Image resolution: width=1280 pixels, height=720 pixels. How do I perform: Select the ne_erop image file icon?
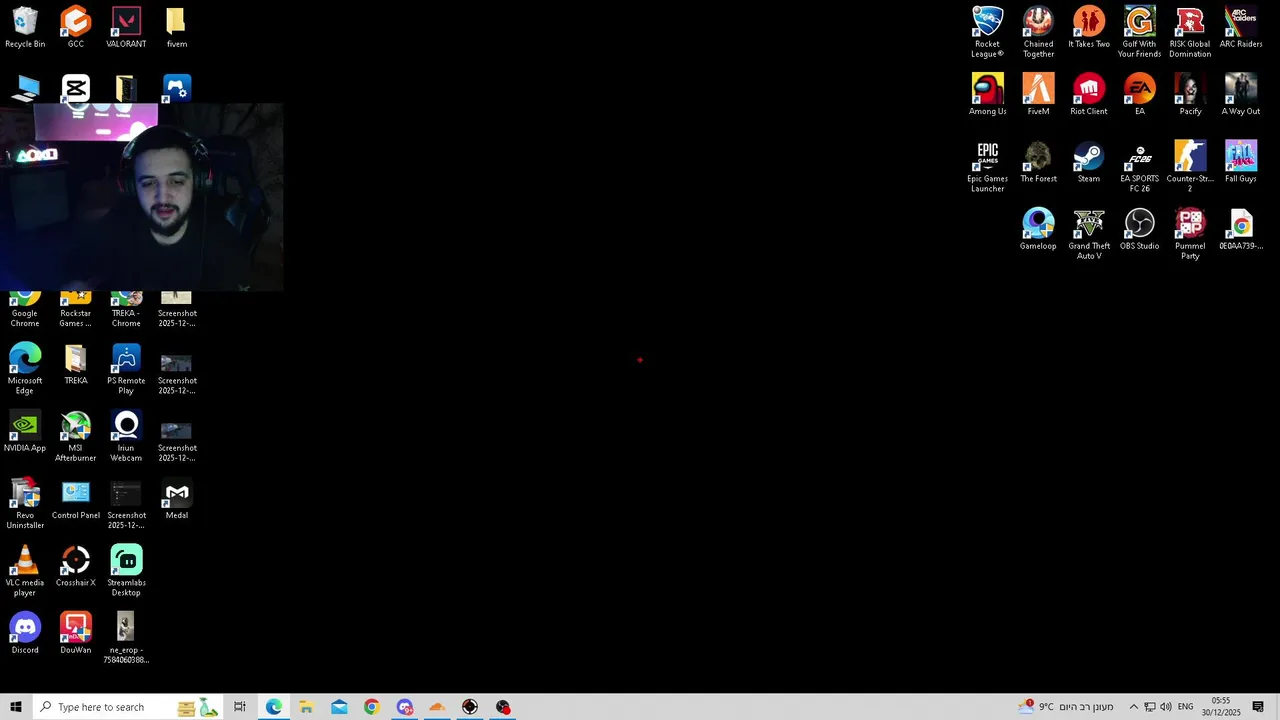[x=126, y=638]
